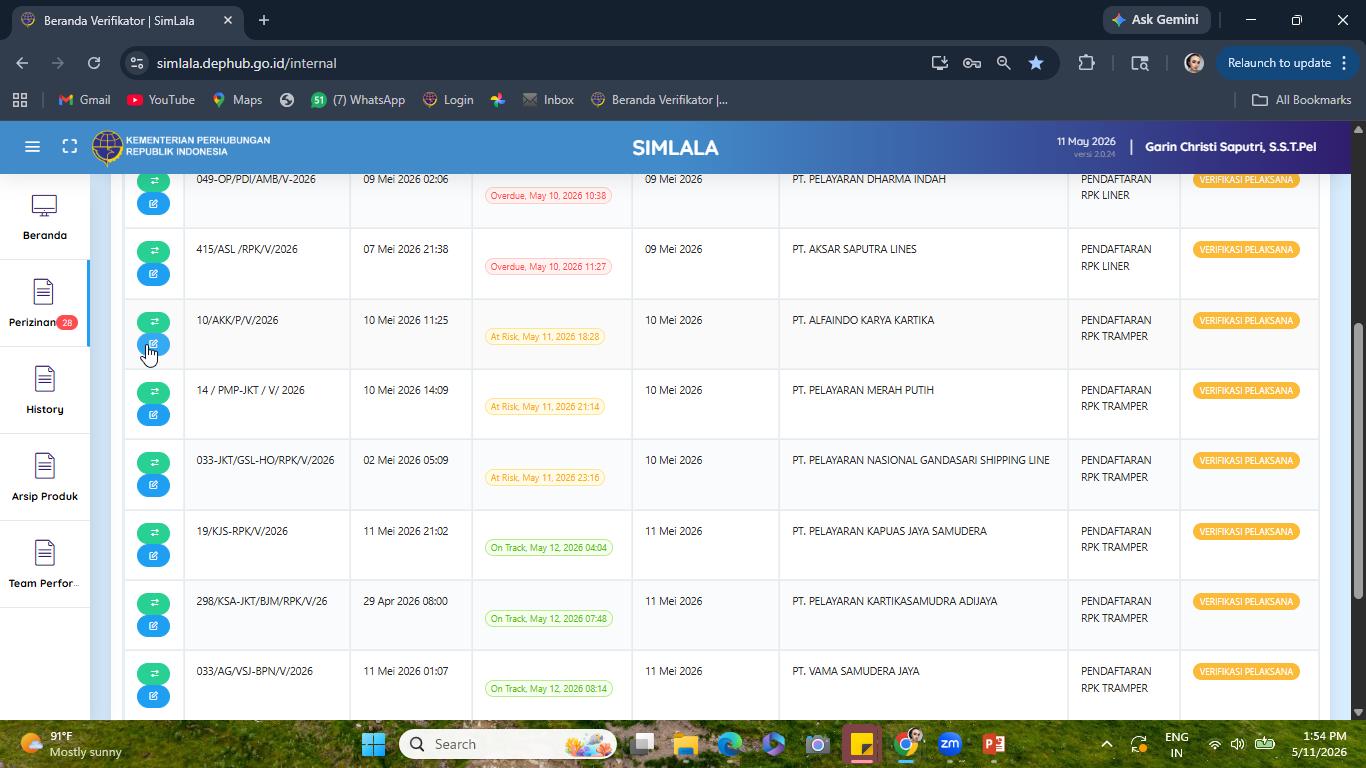Click Verifikasi Pelaksana badge for PT. Alfaindo Karya Kartika

[1246, 321]
